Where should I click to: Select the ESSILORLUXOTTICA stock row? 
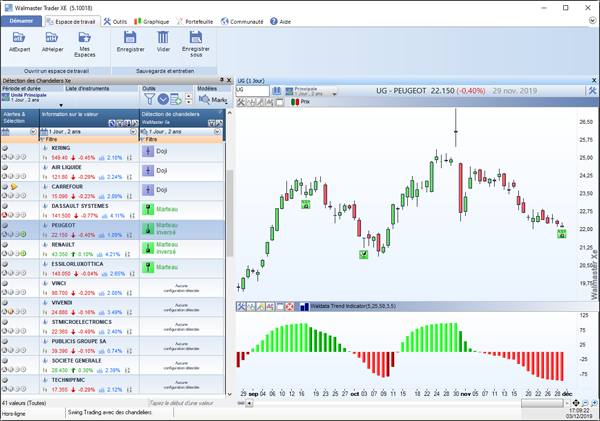point(113,269)
